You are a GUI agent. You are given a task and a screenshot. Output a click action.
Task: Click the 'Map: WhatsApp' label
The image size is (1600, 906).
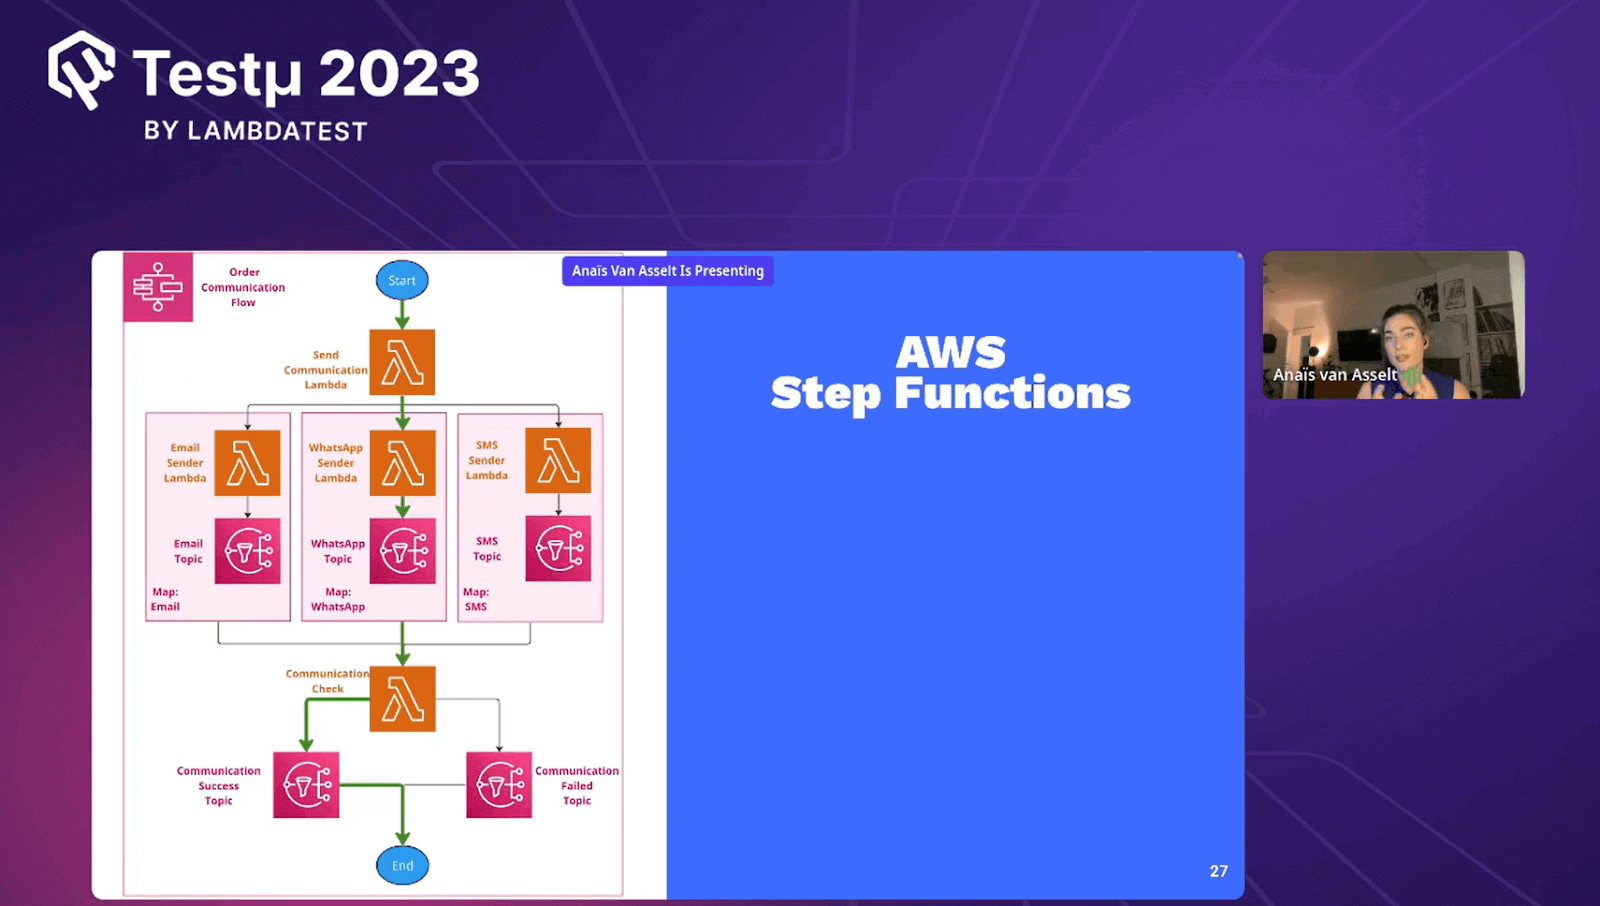click(338, 599)
